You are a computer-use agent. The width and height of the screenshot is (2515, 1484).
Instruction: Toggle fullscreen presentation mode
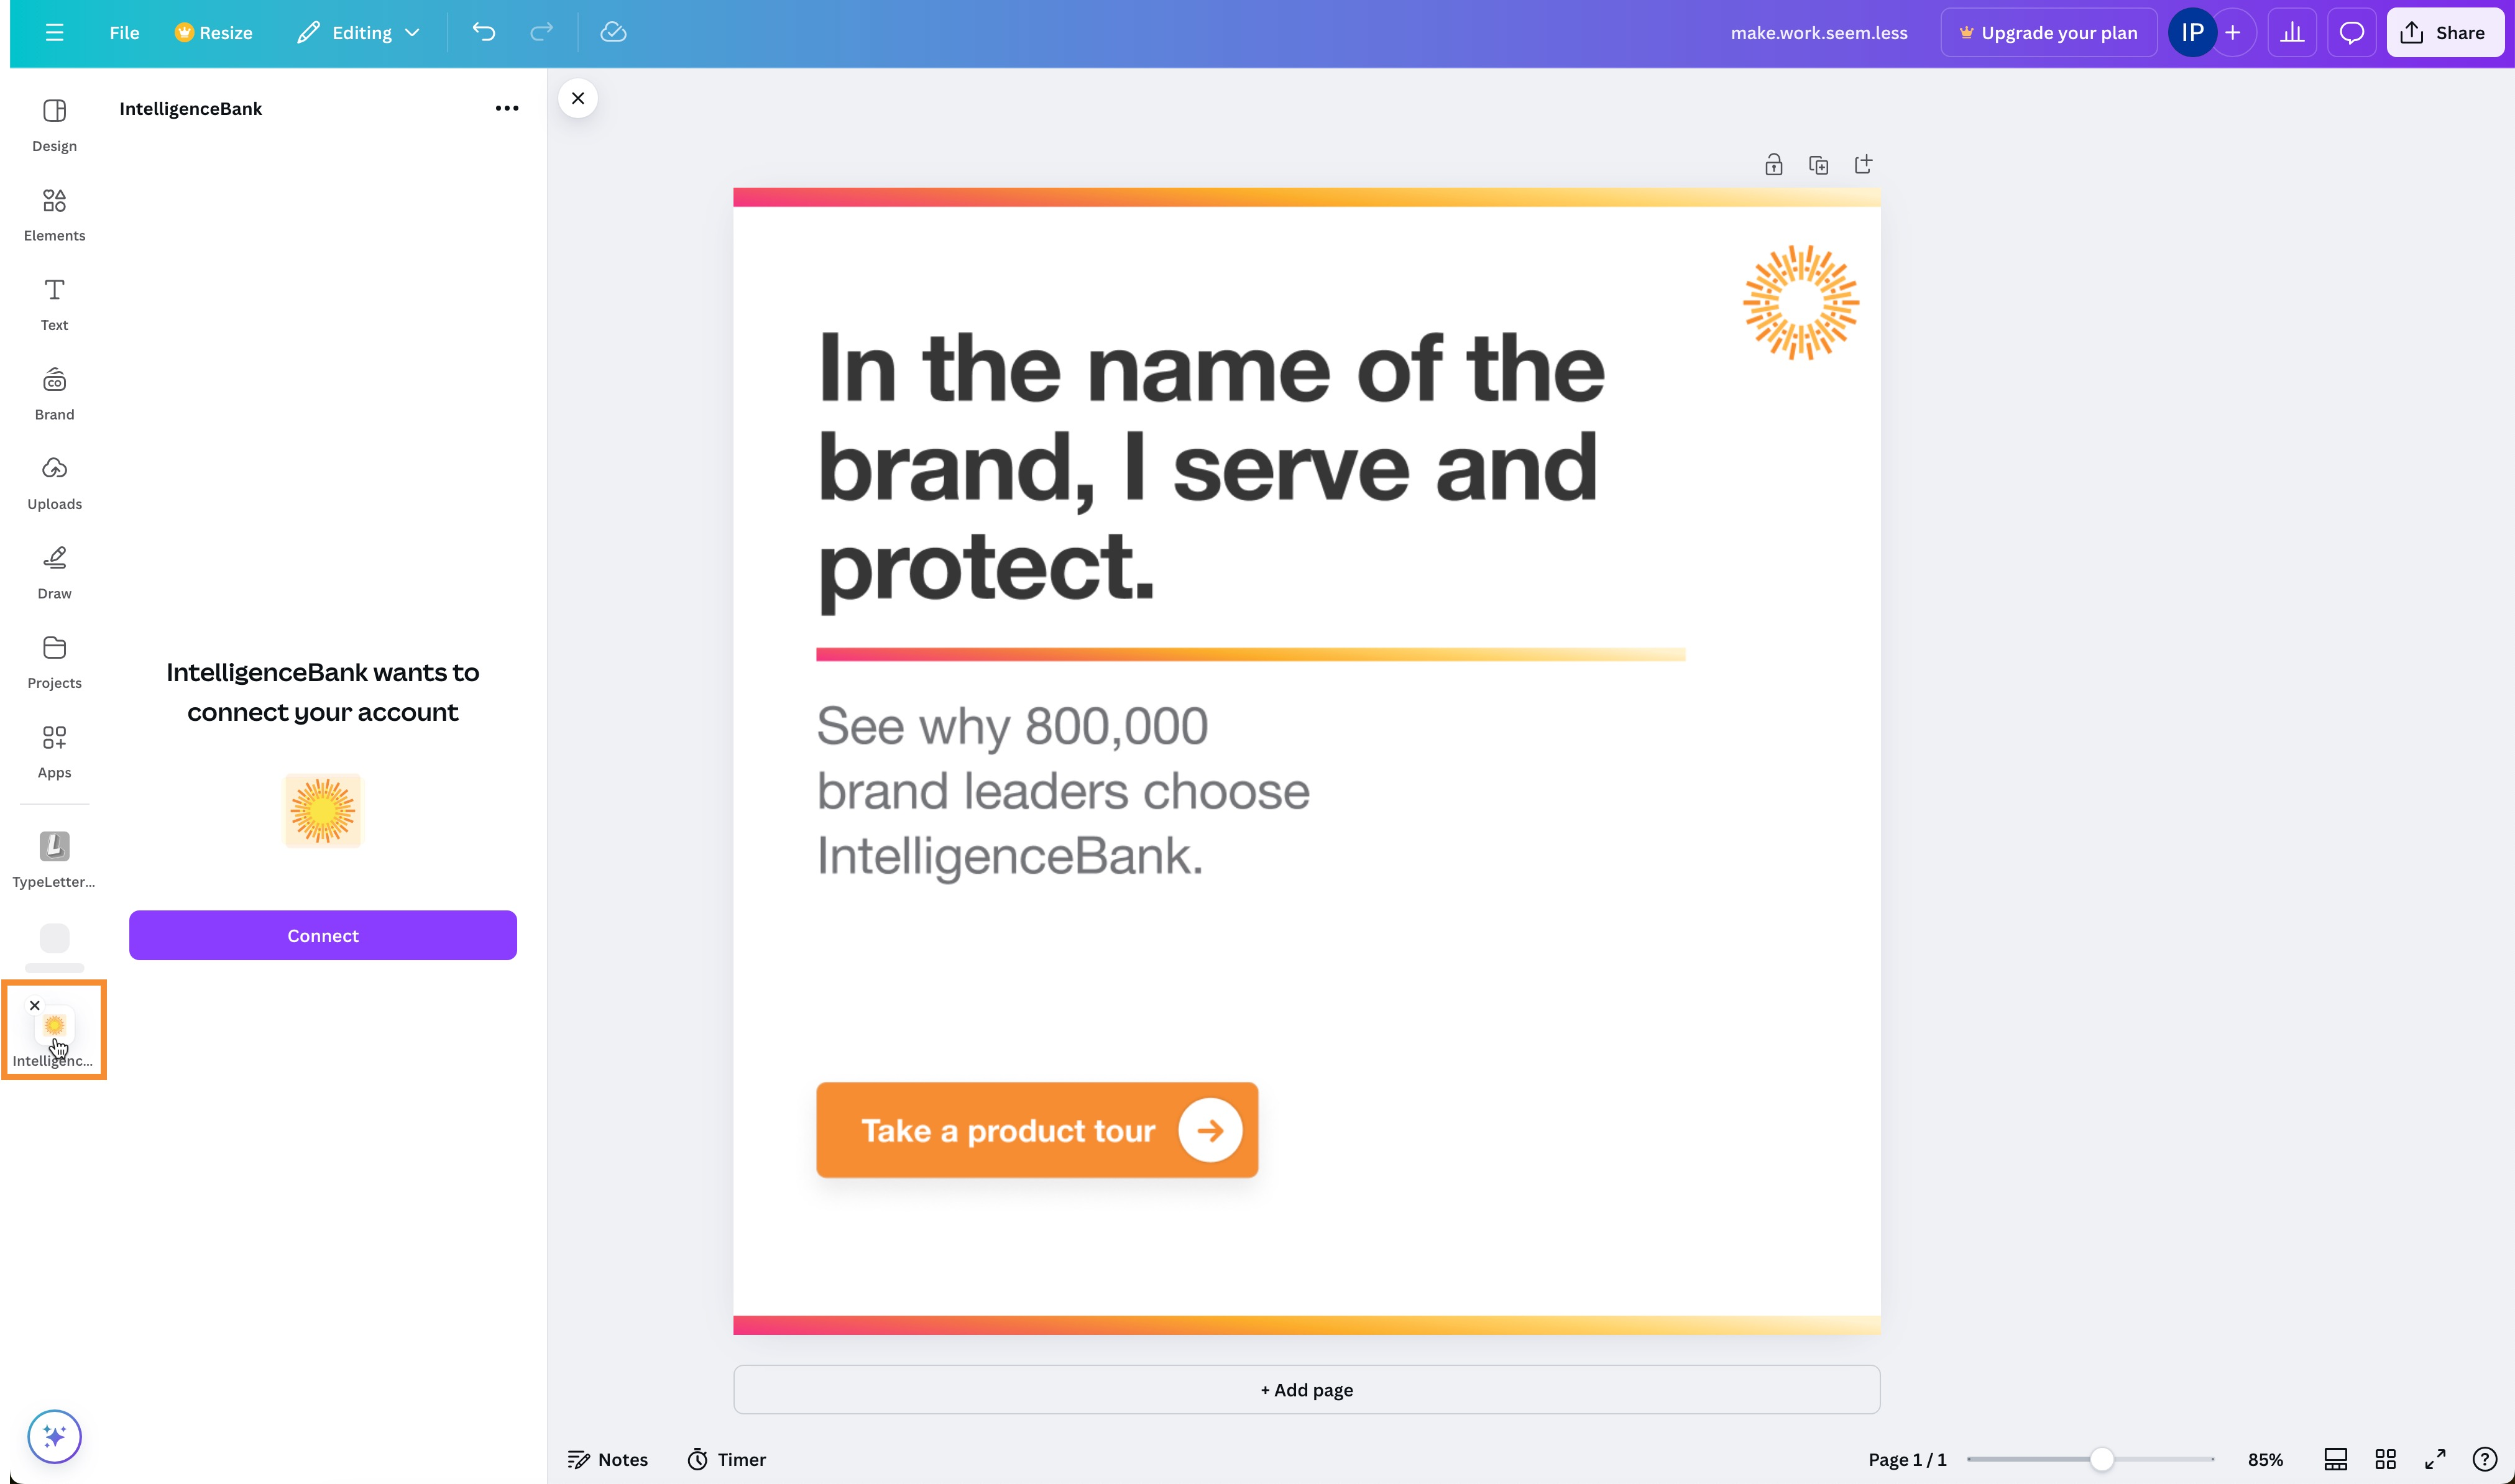click(2435, 1459)
